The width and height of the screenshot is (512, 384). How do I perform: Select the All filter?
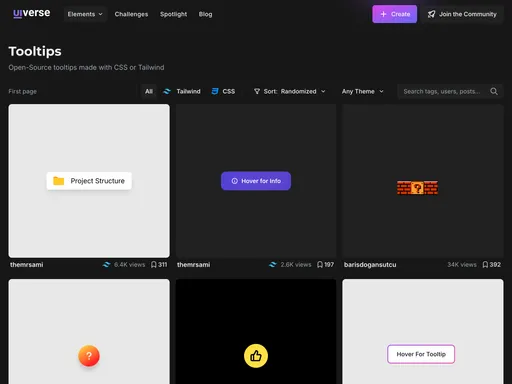click(x=149, y=91)
